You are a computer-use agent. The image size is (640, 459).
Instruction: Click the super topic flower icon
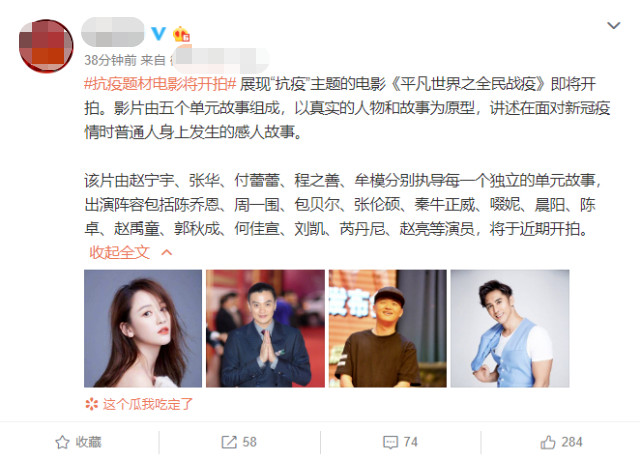coord(91,404)
